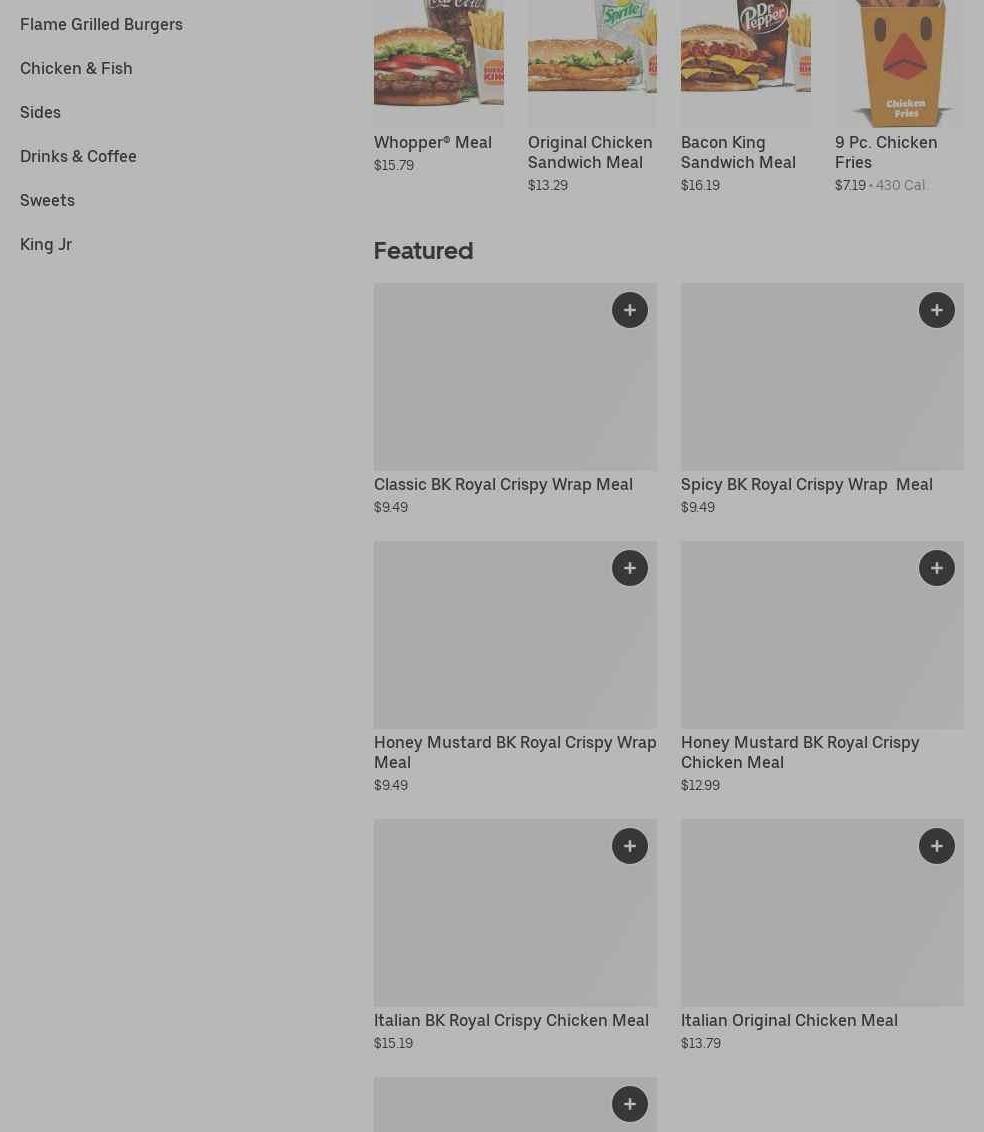
Task: Add Italian BK Royal Crispy Chicken Meal
Action: (630, 846)
